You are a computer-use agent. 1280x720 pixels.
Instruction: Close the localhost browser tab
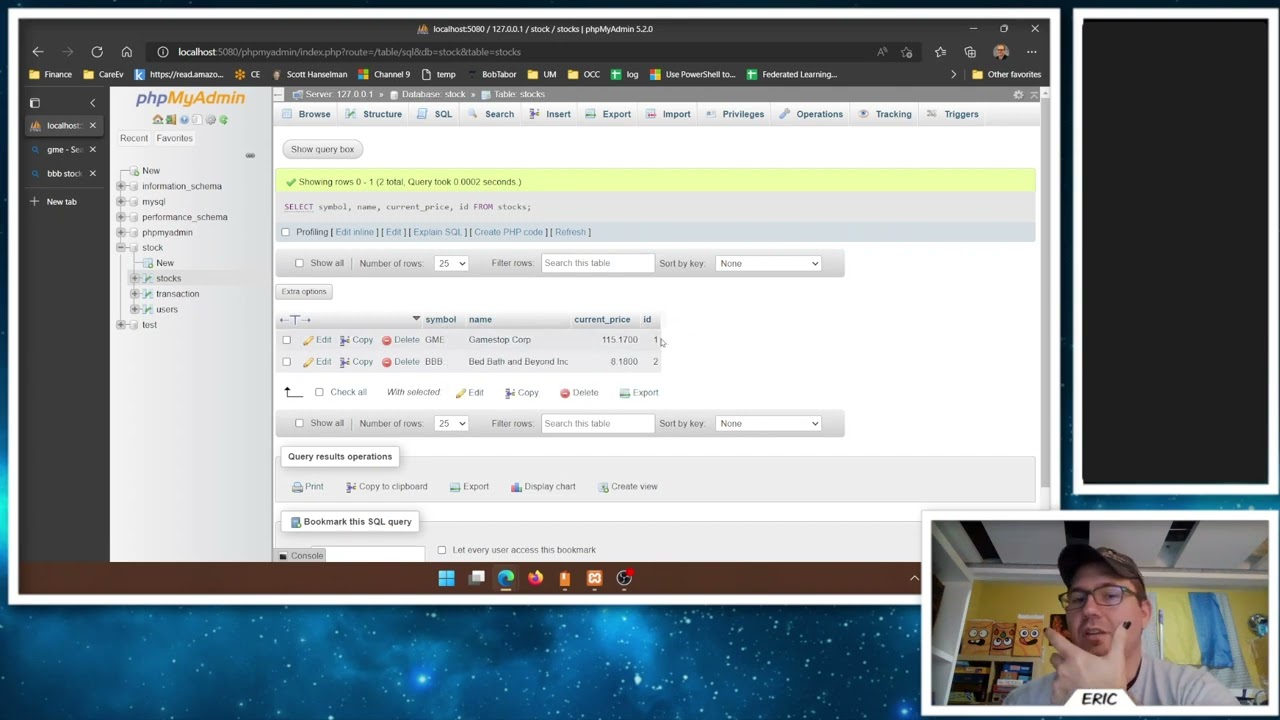(x=93, y=126)
